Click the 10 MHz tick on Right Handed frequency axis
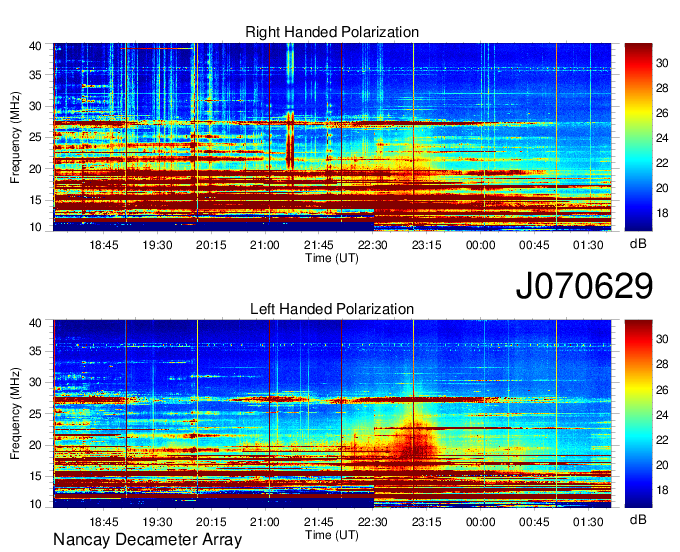The height and width of the screenshot is (552, 680). 35,227
